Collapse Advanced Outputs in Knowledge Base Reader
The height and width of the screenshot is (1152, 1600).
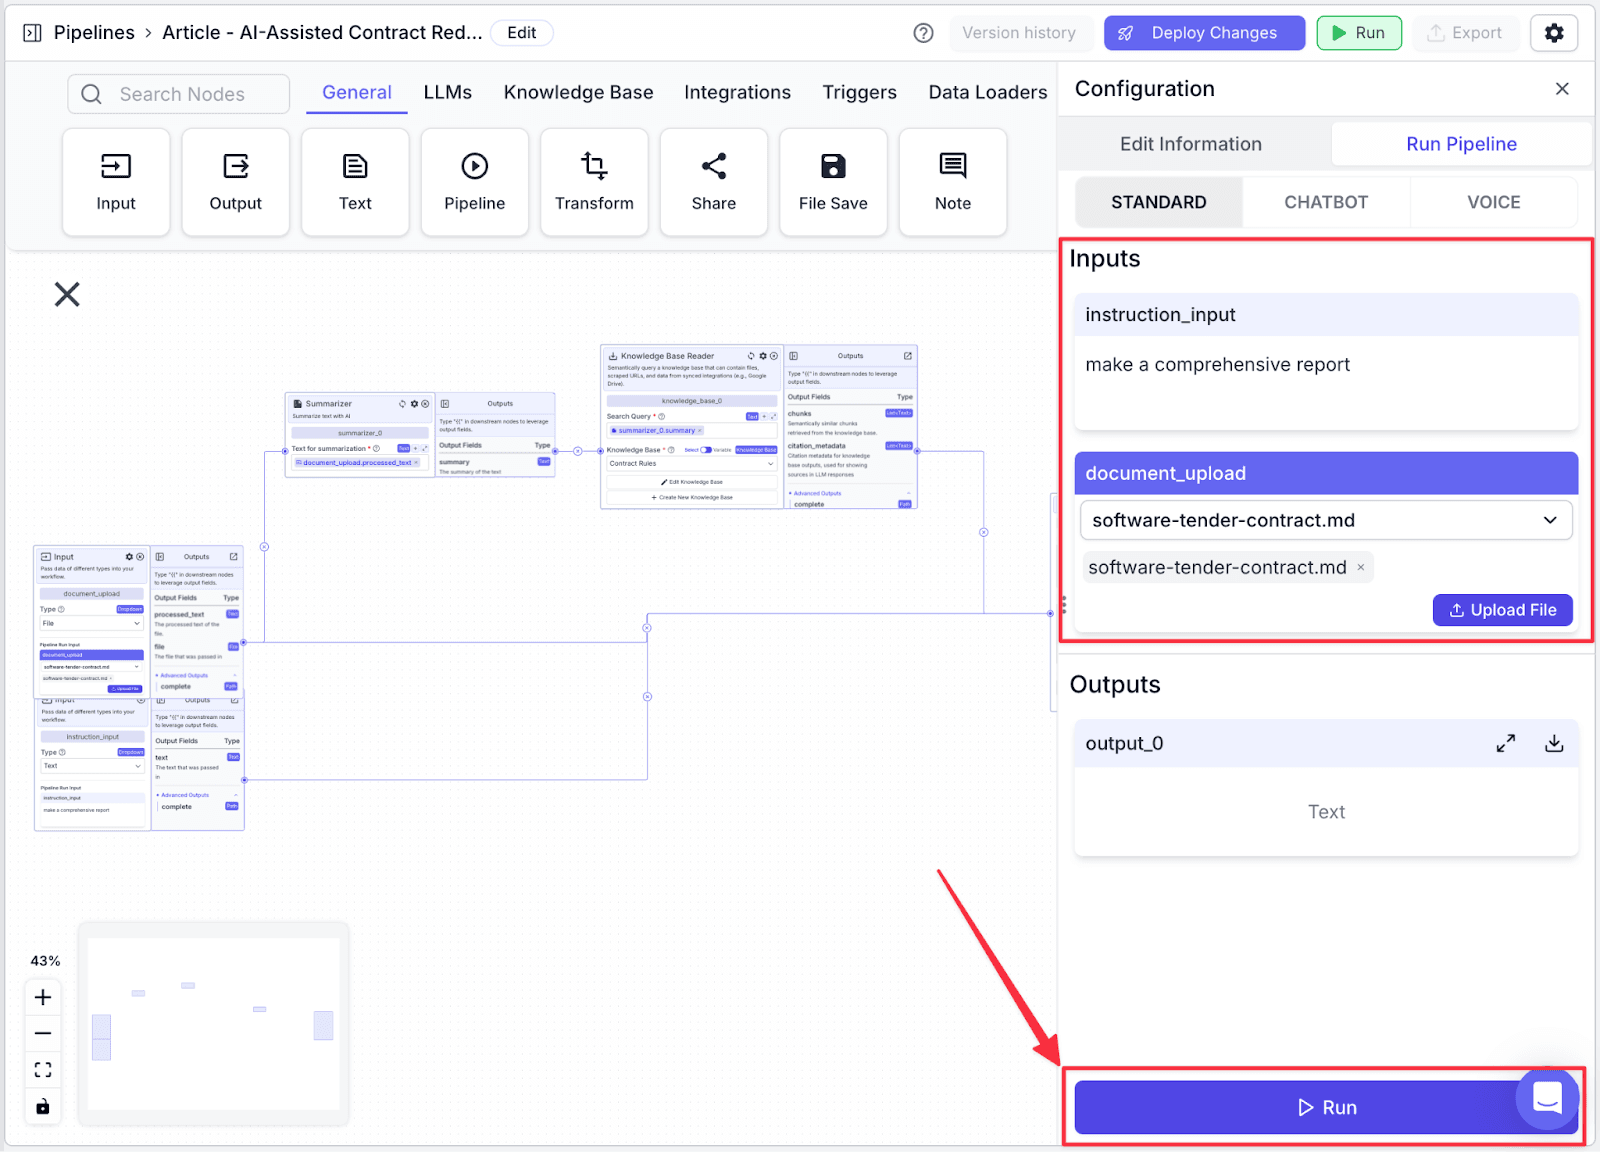[x=850, y=493]
